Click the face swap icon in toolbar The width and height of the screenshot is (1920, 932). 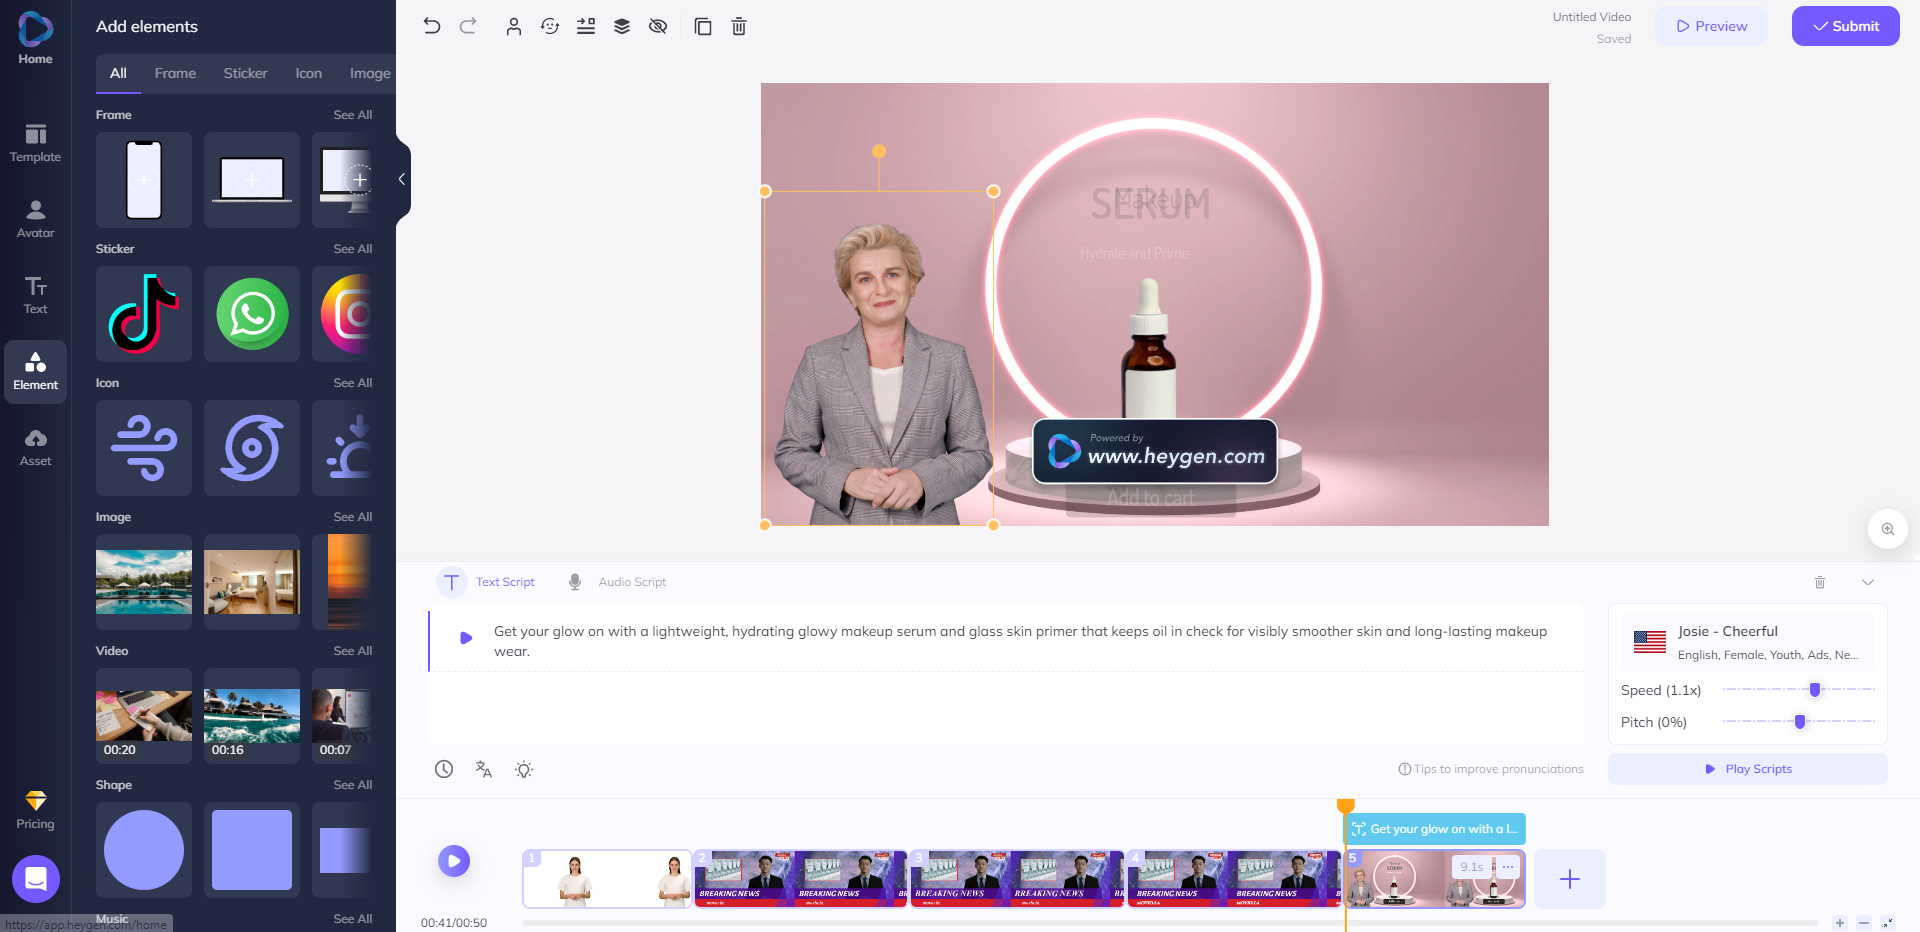pyautogui.click(x=550, y=27)
